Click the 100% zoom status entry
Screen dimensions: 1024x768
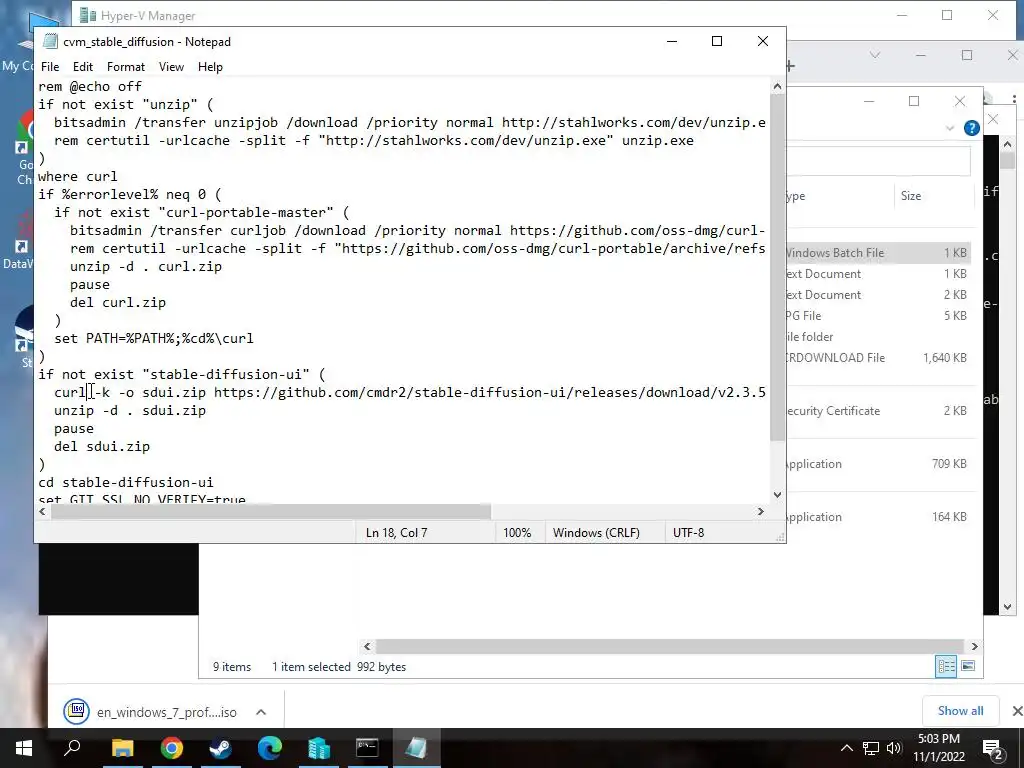tap(517, 533)
